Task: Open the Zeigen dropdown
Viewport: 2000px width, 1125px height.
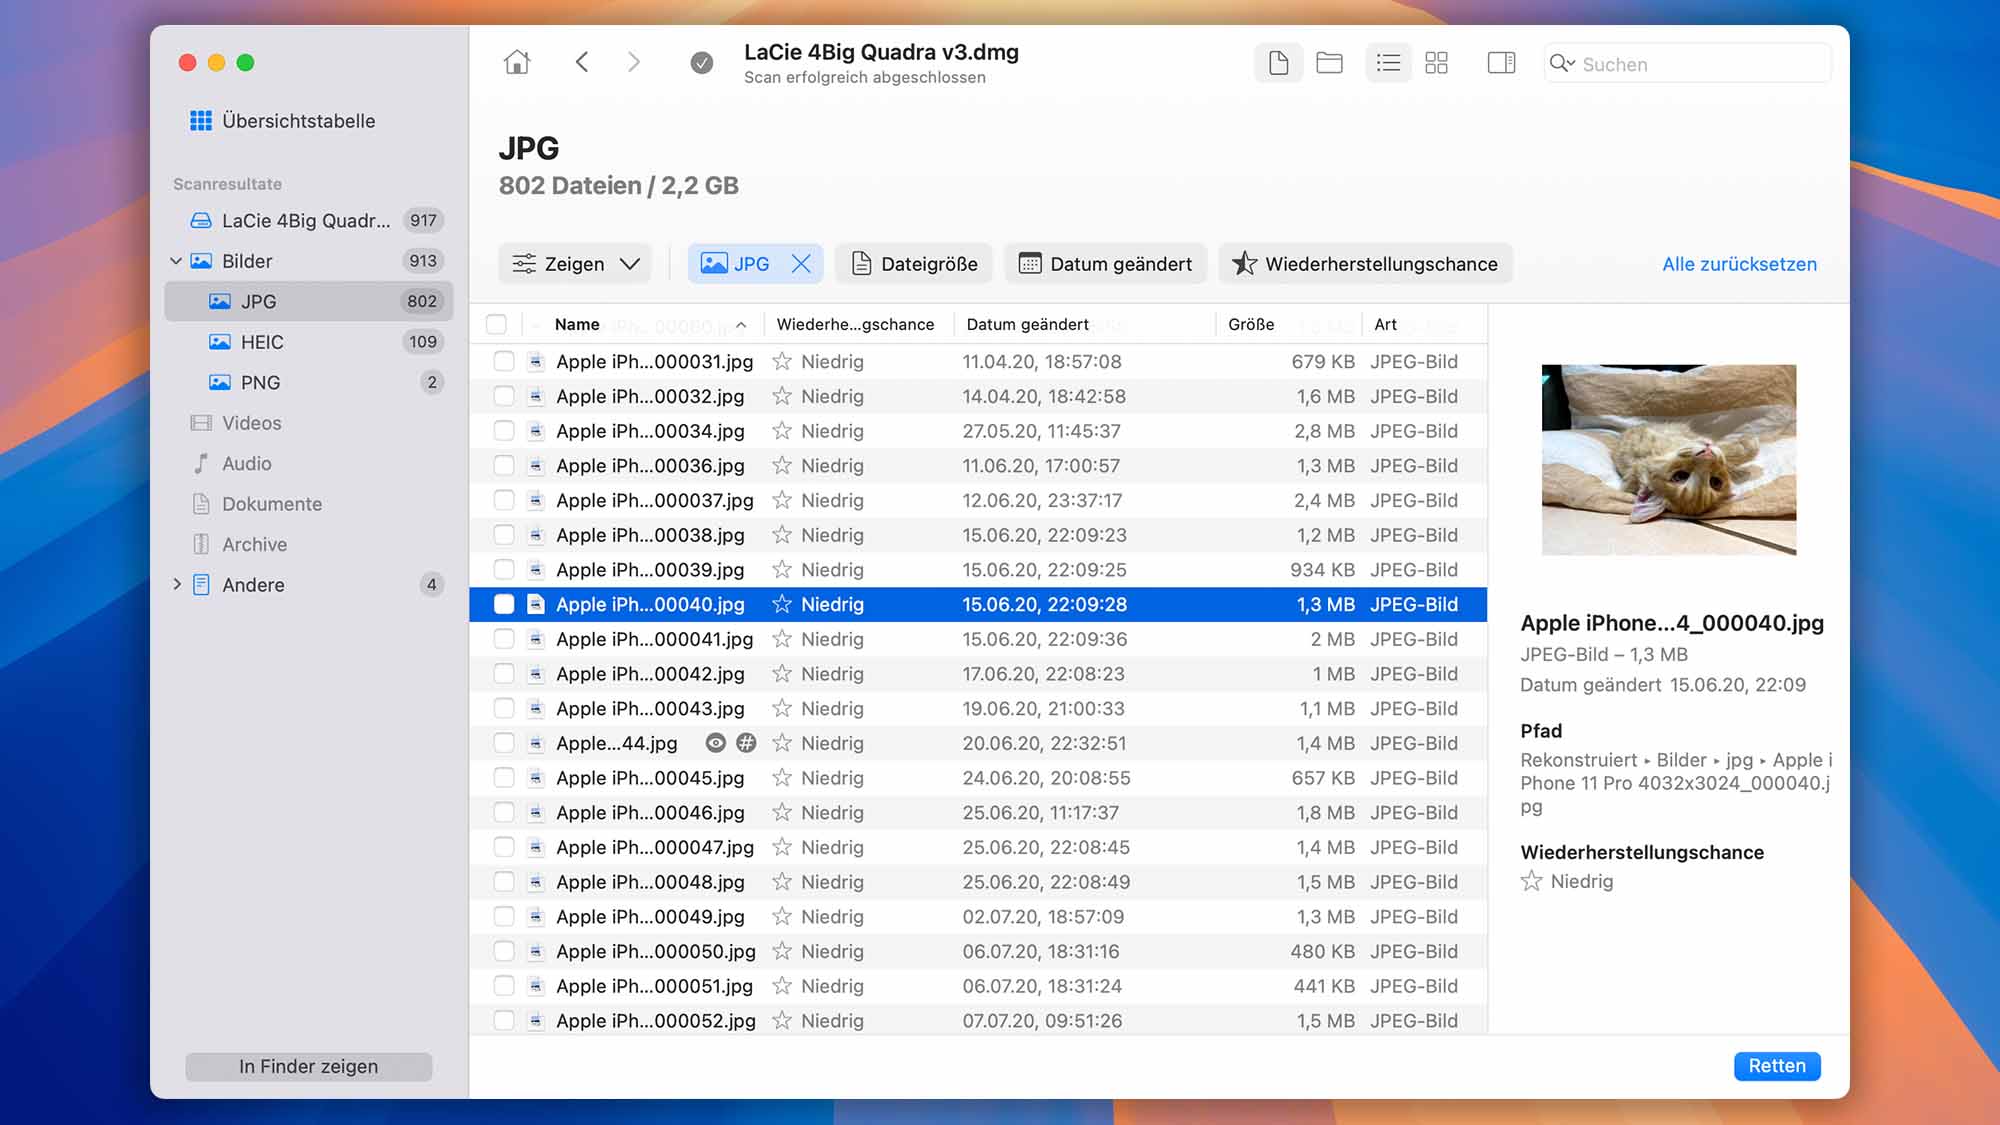Action: click(x=575, y=263)
